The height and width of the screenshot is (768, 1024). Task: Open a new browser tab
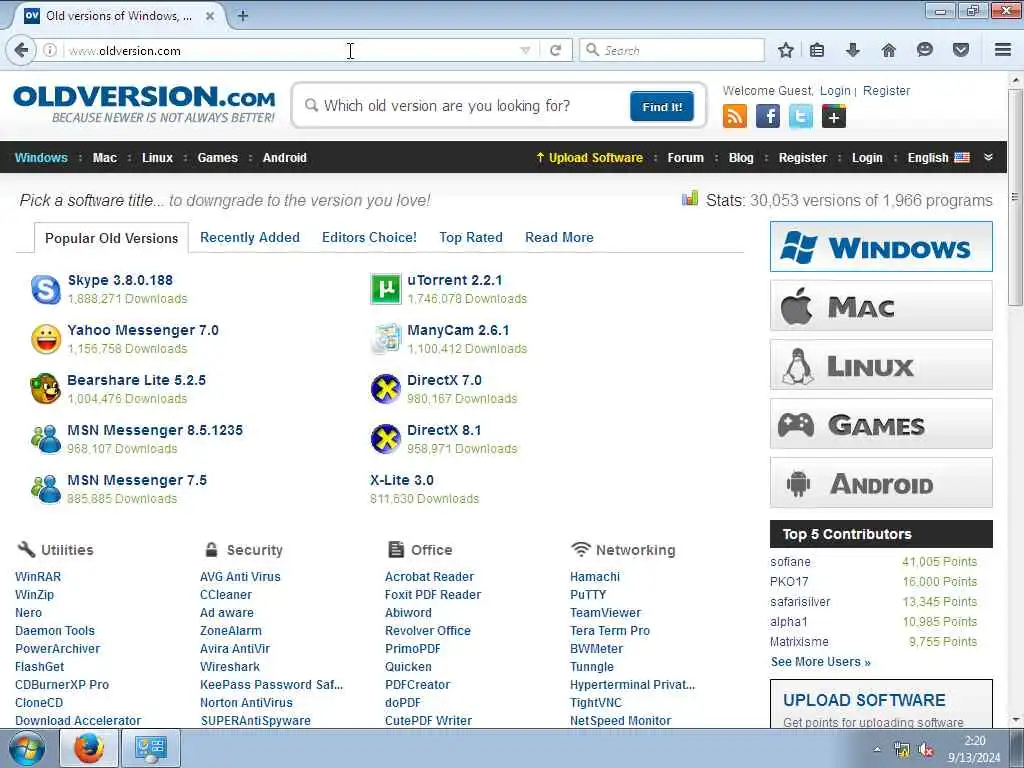coord(243,16)
